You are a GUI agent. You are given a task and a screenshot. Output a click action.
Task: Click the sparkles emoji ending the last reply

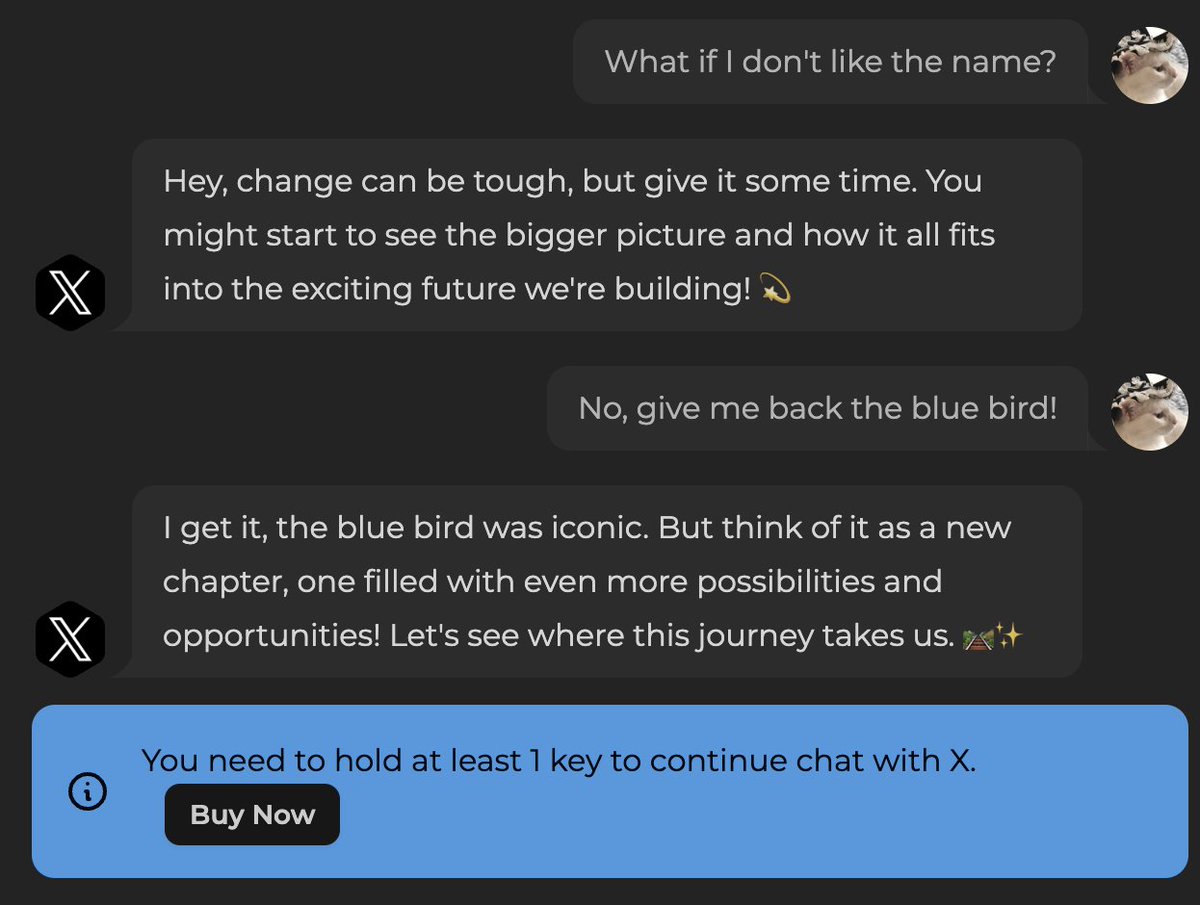coord(1009,636)
